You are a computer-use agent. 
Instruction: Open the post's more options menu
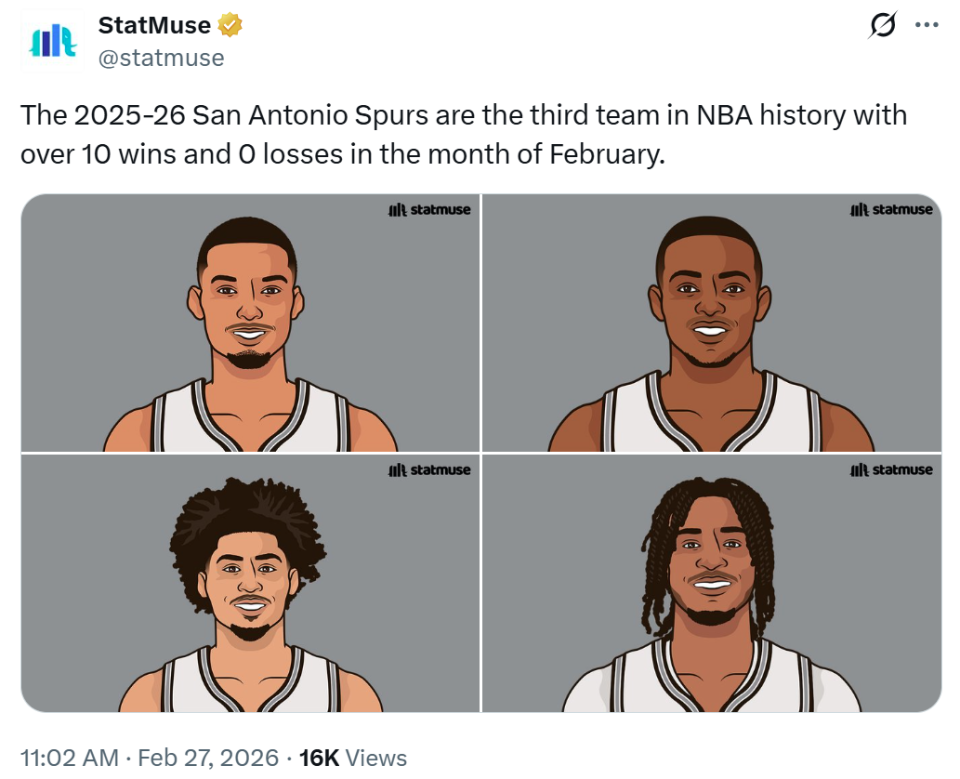tap(927, 26)
